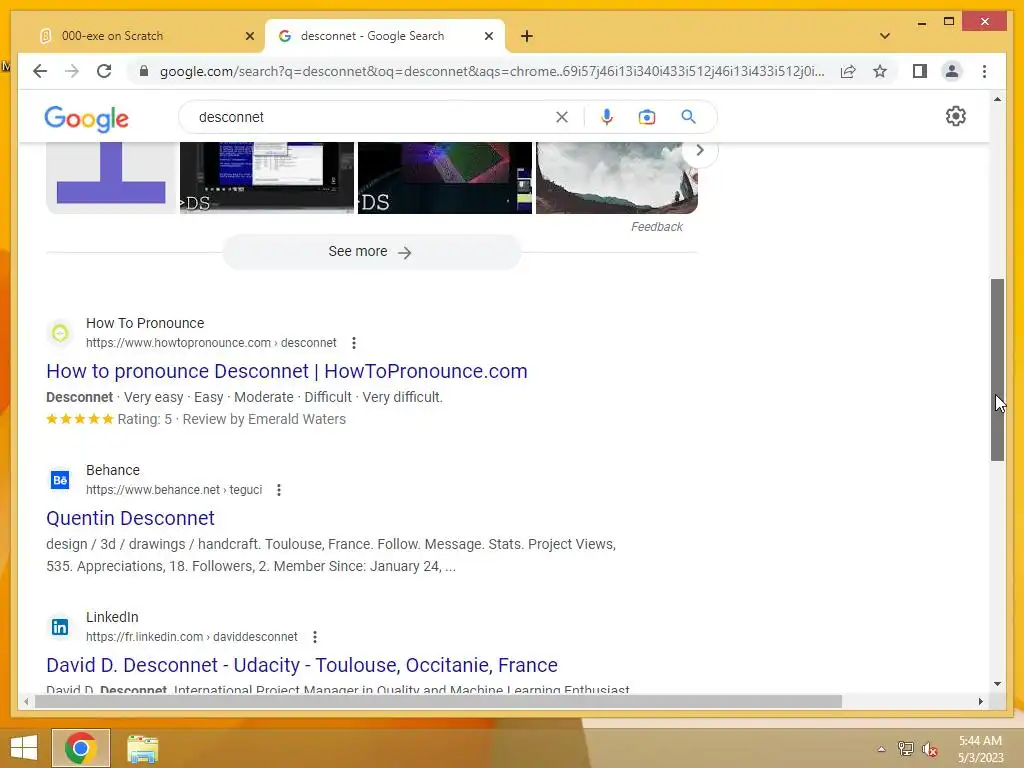Bookmark this tab with the star
The image size is (1024, 768).
880,71
